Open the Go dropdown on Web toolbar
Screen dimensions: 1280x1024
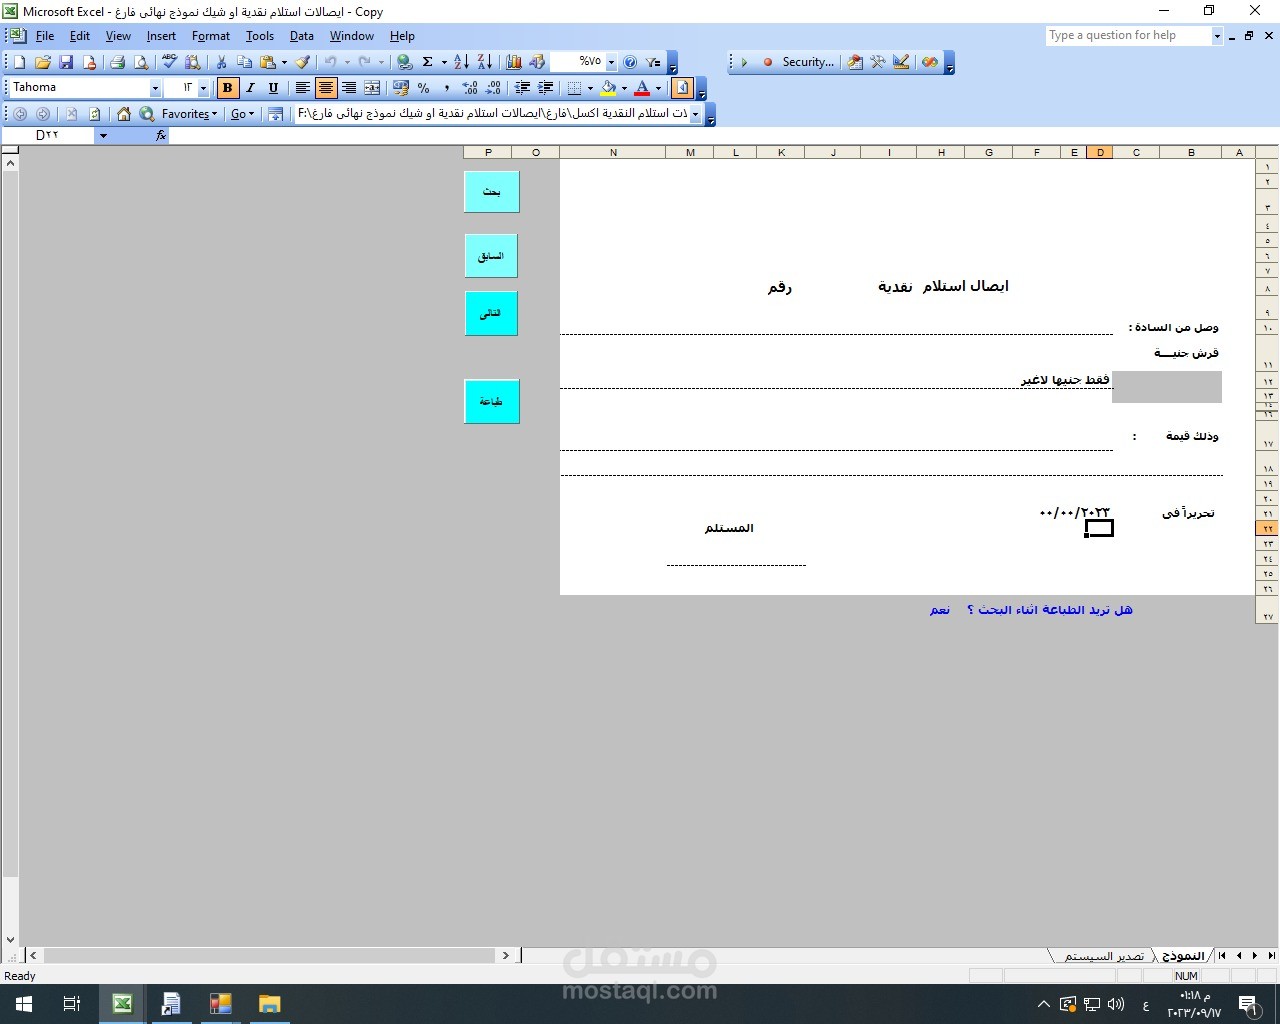click(x=242, y=114)
